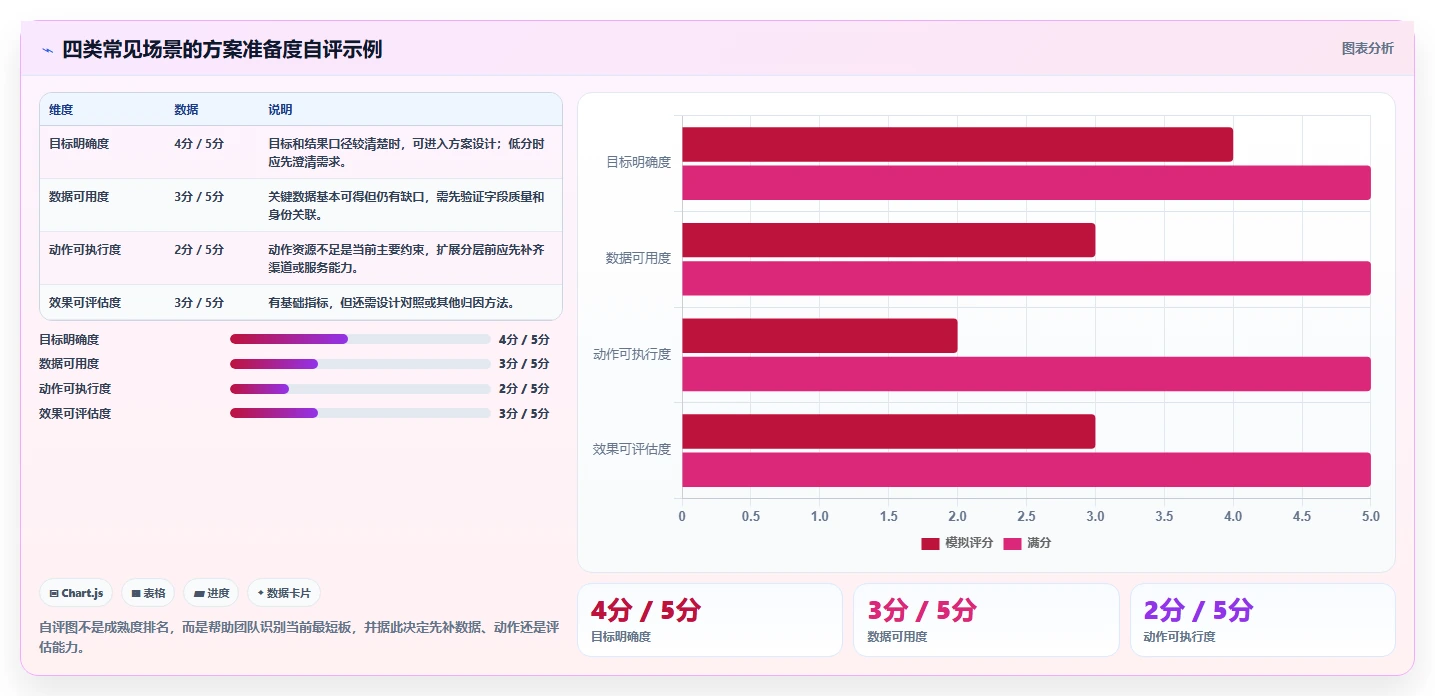Open the 3分 / 5分 数据可用度 data card

[x=986, y=620]
